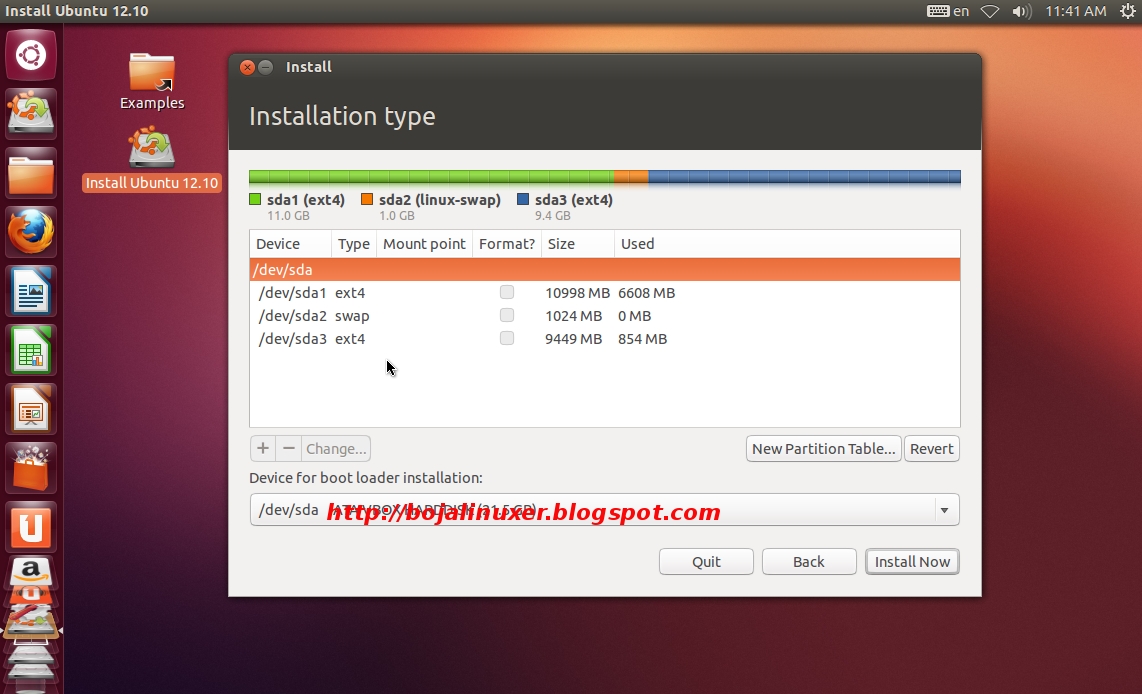Click the 854 MB used cell
This screenshot has height=694, width=1142.
tap(642, 339)
